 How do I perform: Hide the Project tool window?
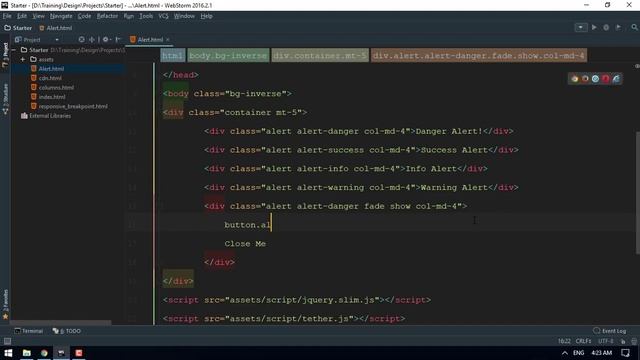pos(118,40)
